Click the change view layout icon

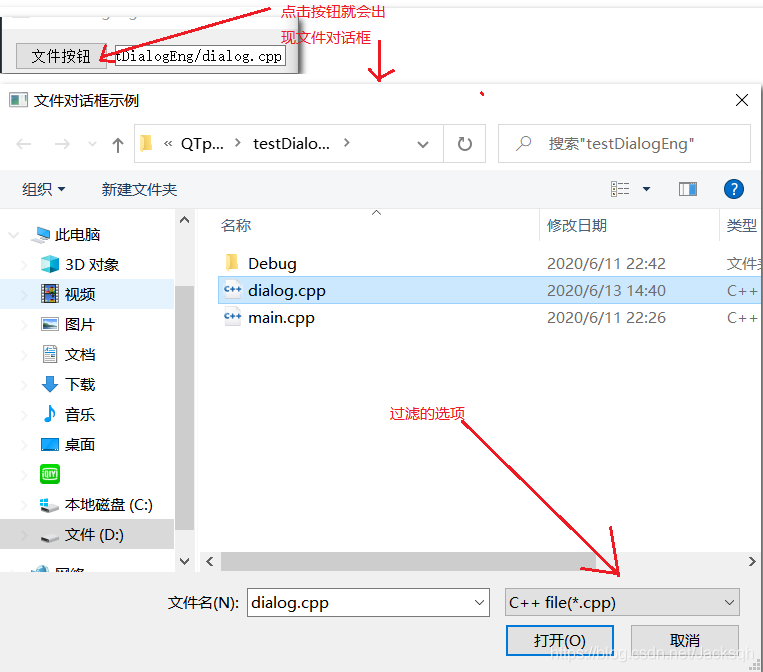[620, 189]
